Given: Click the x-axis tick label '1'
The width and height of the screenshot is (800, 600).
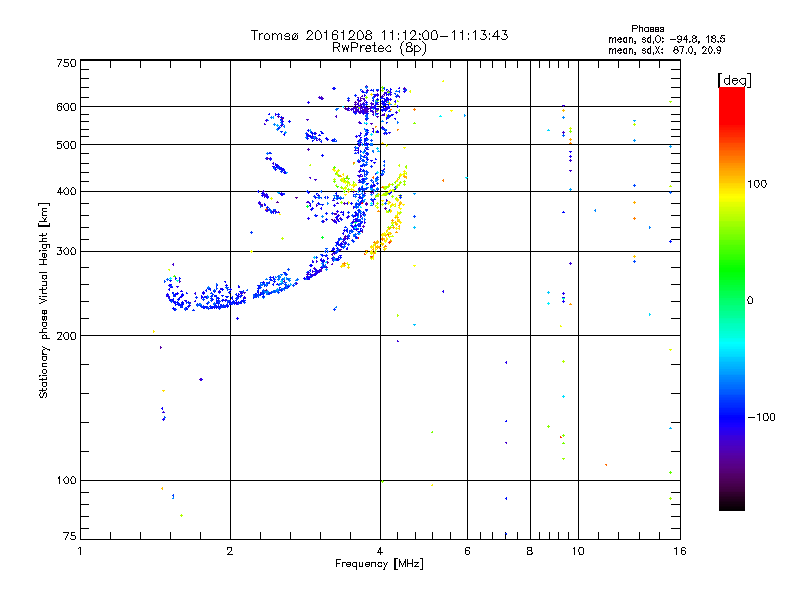Looking at the screenshot, I should pos(80,551).
